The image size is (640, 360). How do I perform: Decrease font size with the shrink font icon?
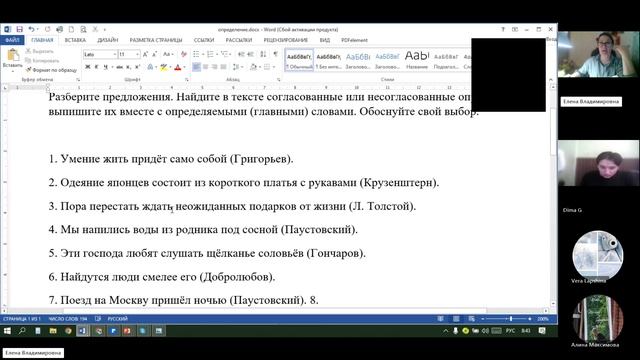(x=154, y=54)
